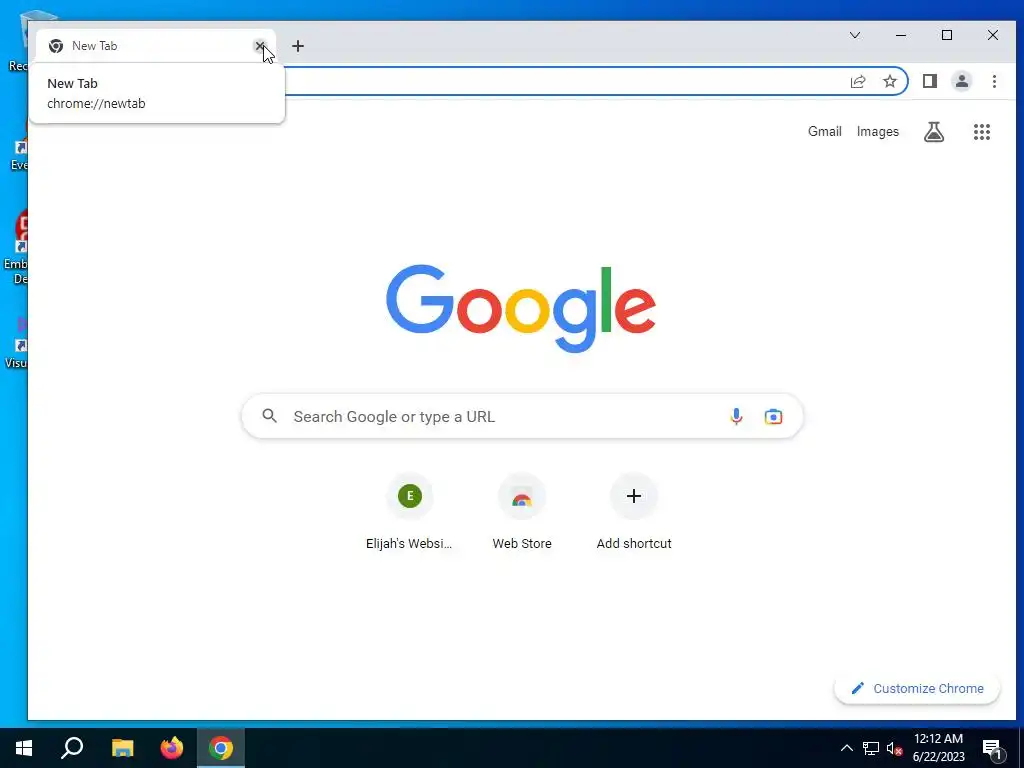The width and height of the screenshot is (1024, 768).
Task: Click the magnifier icon in search box
Action: point(270,416)
